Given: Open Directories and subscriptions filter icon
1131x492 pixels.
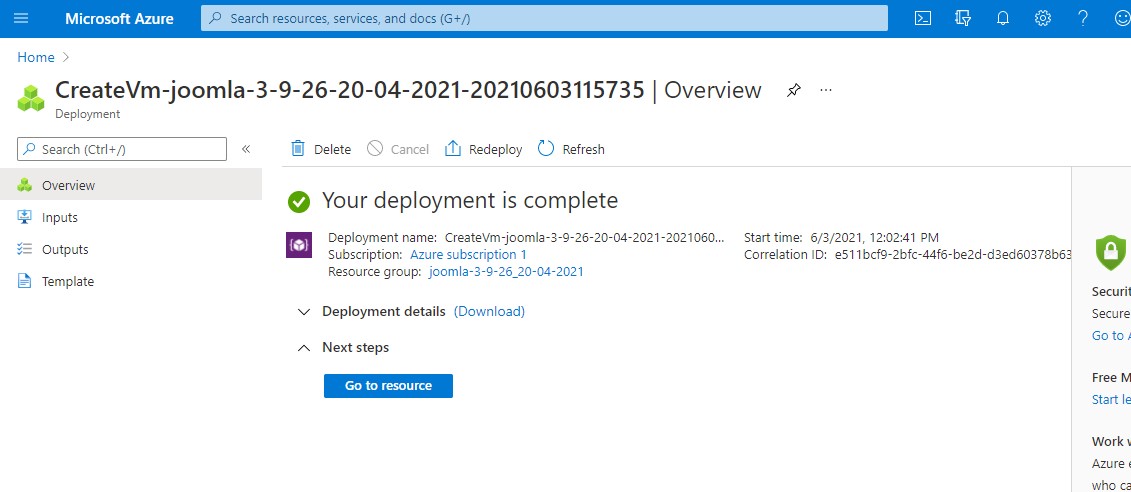Looking at the screenshot, I should tap(962, 19).
